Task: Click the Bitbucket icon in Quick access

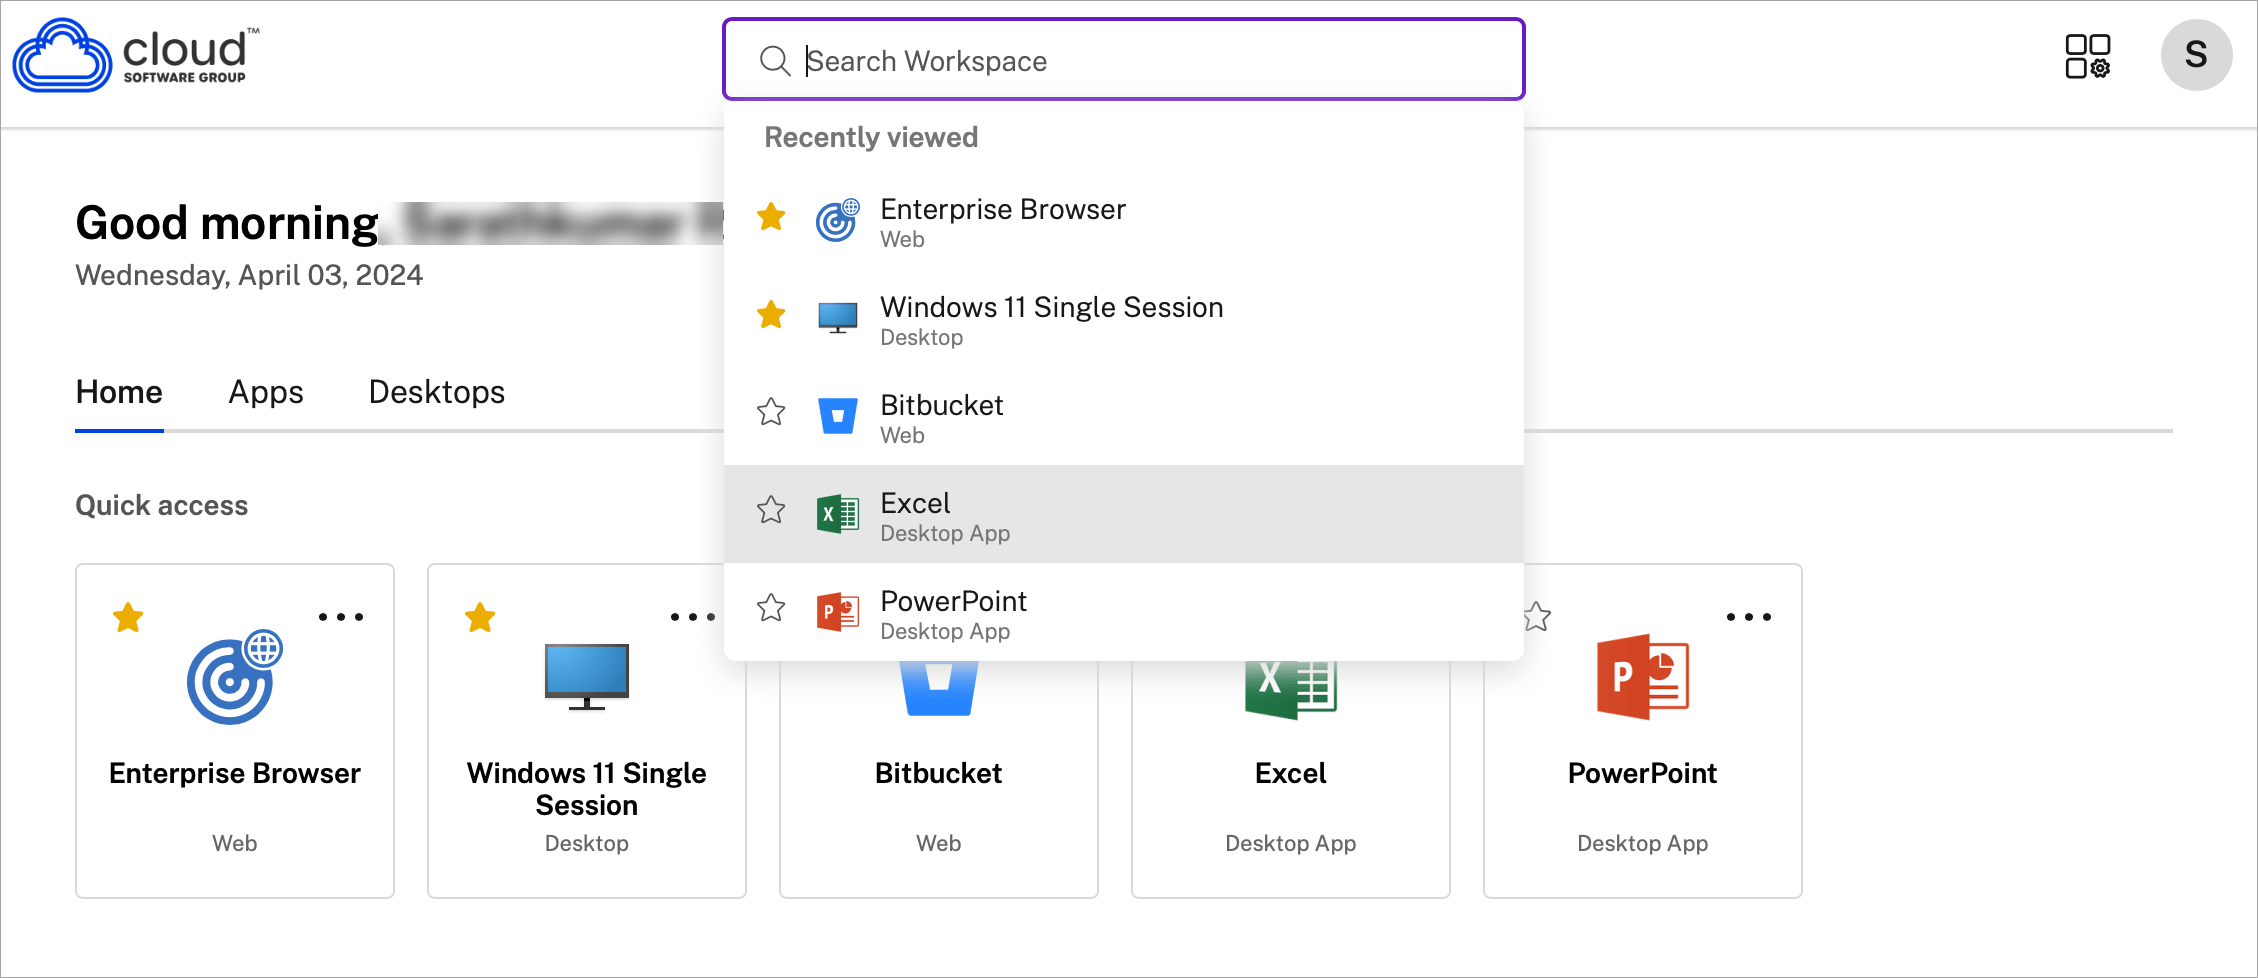Action: click(939, 688)
